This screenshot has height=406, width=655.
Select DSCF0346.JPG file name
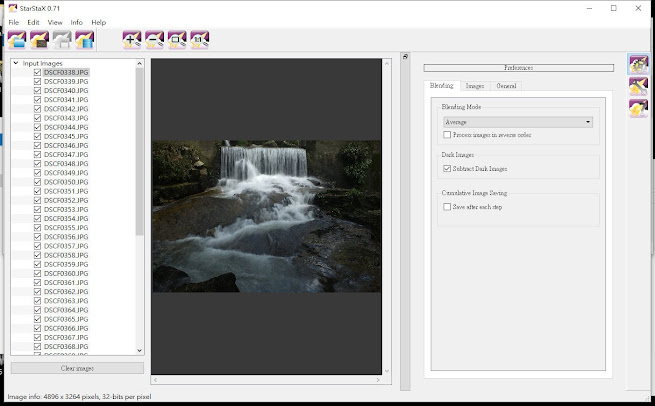click(66, 145)
